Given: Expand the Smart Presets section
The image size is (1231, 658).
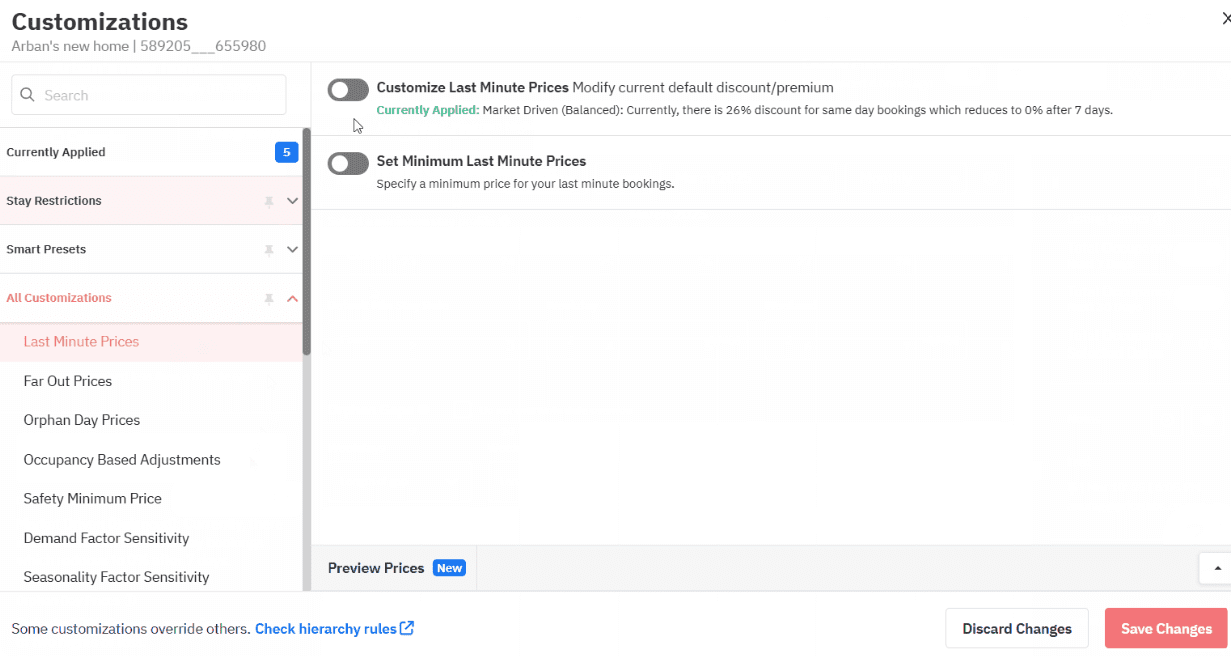Looking at the screenshot, I should click(x=292, y=249).
